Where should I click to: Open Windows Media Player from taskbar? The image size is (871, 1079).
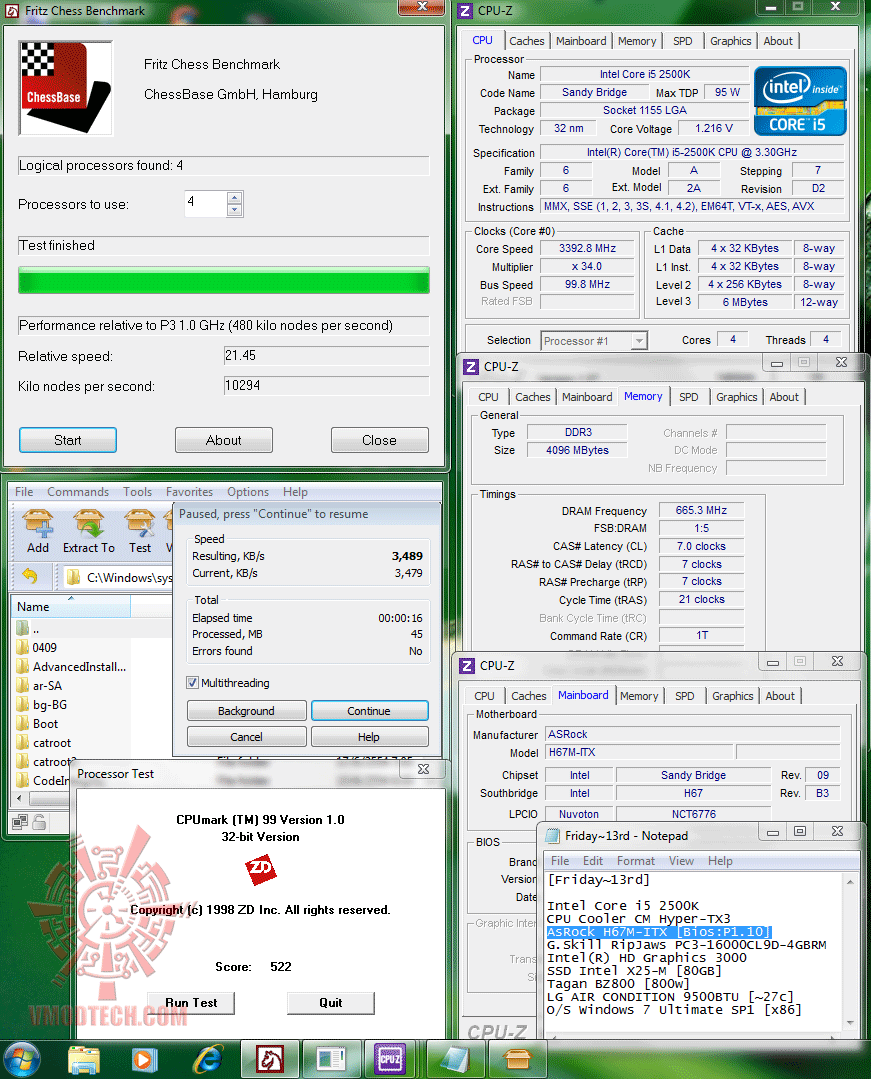(x=144, y=1060)
